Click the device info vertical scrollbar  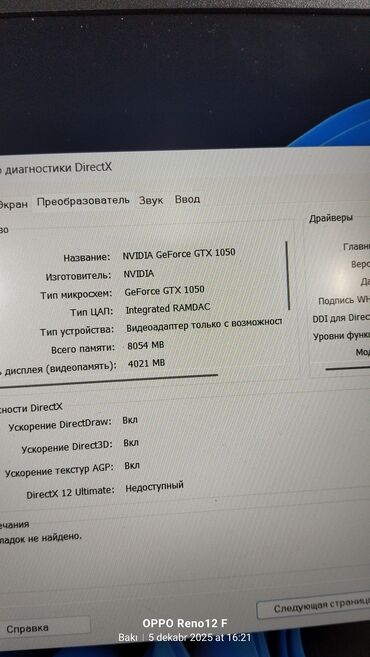pos(288,275)
